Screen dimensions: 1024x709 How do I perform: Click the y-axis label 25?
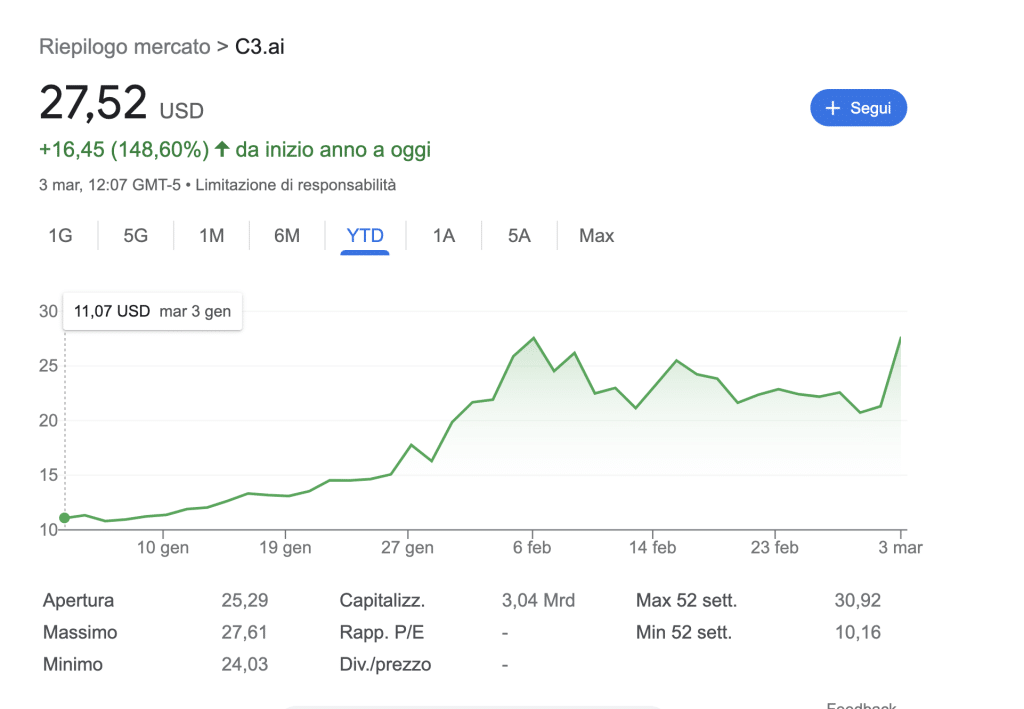(48, 366)
